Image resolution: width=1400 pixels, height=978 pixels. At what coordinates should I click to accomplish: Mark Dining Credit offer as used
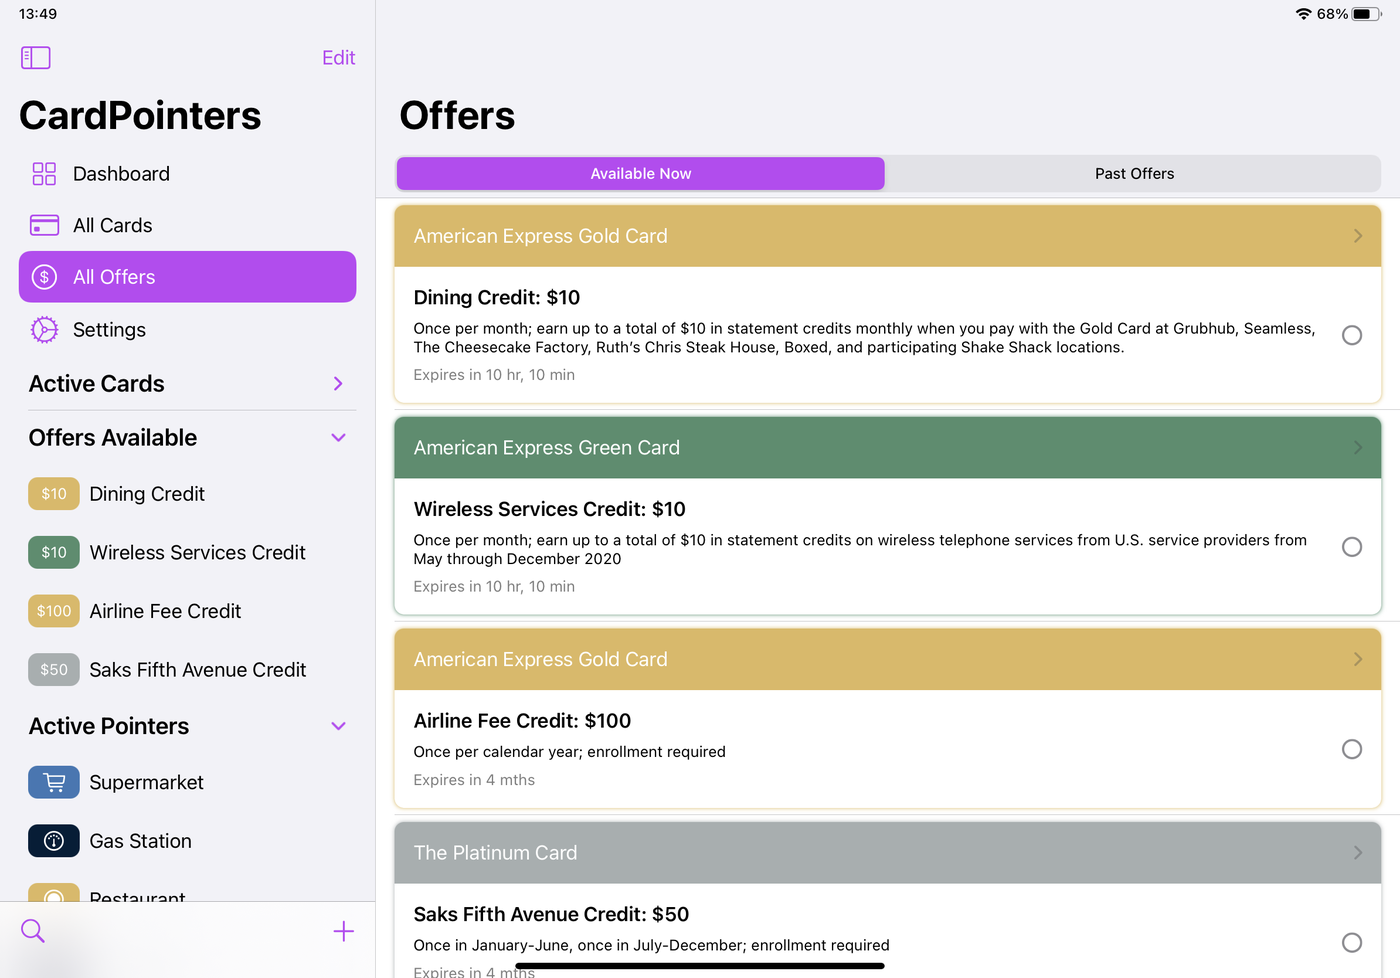point(1352,335)
